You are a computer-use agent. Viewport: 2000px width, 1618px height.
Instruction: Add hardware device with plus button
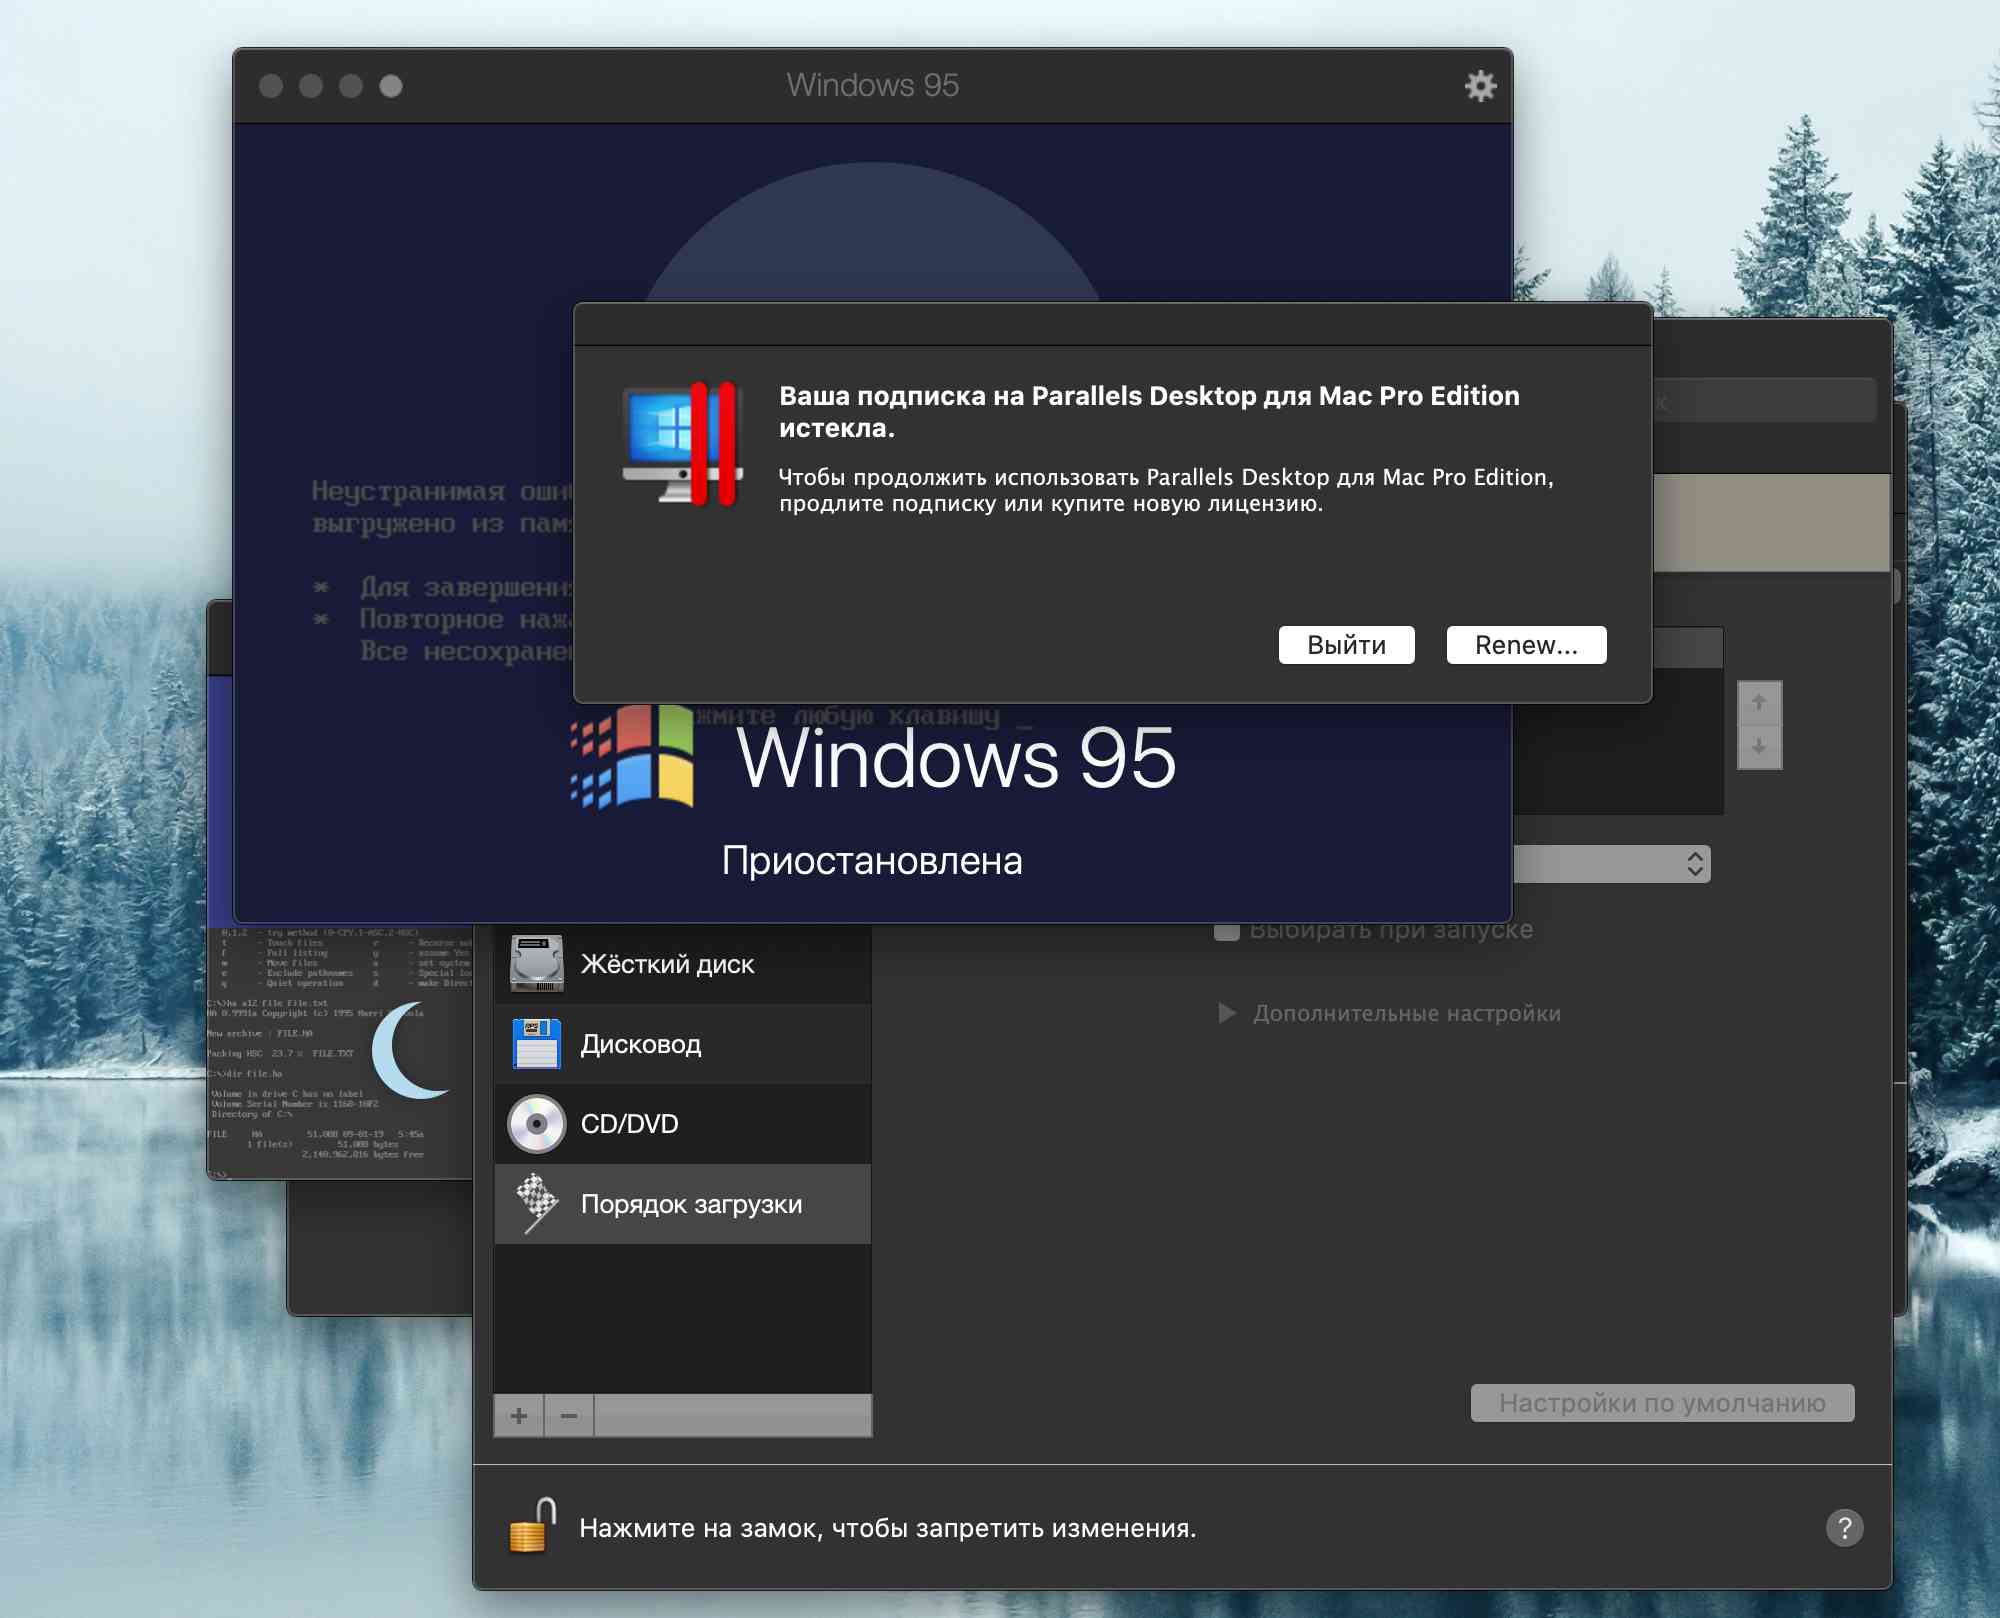click(x=519, y=1416)
